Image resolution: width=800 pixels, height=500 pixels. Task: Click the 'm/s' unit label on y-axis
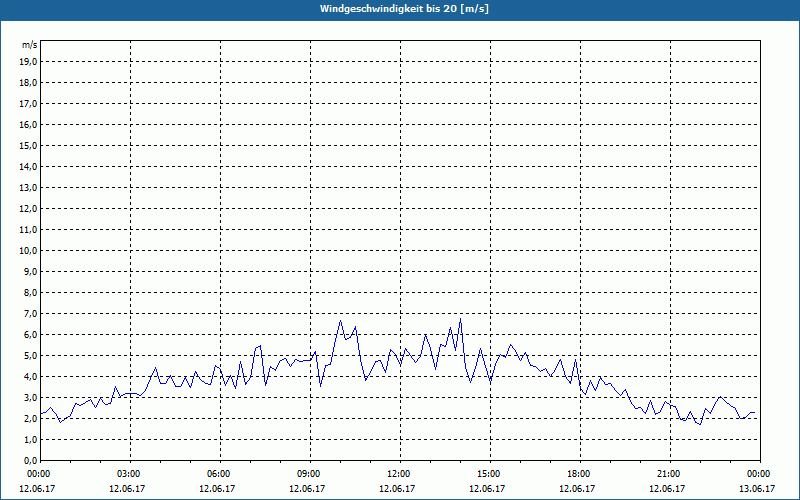29,45
